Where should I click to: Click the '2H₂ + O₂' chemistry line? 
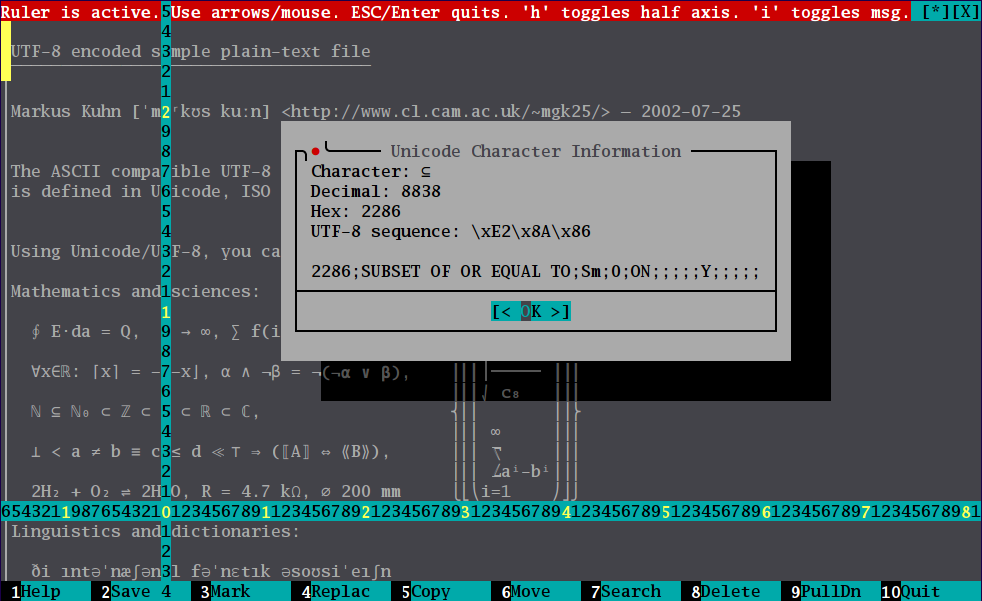coord(215,491)
